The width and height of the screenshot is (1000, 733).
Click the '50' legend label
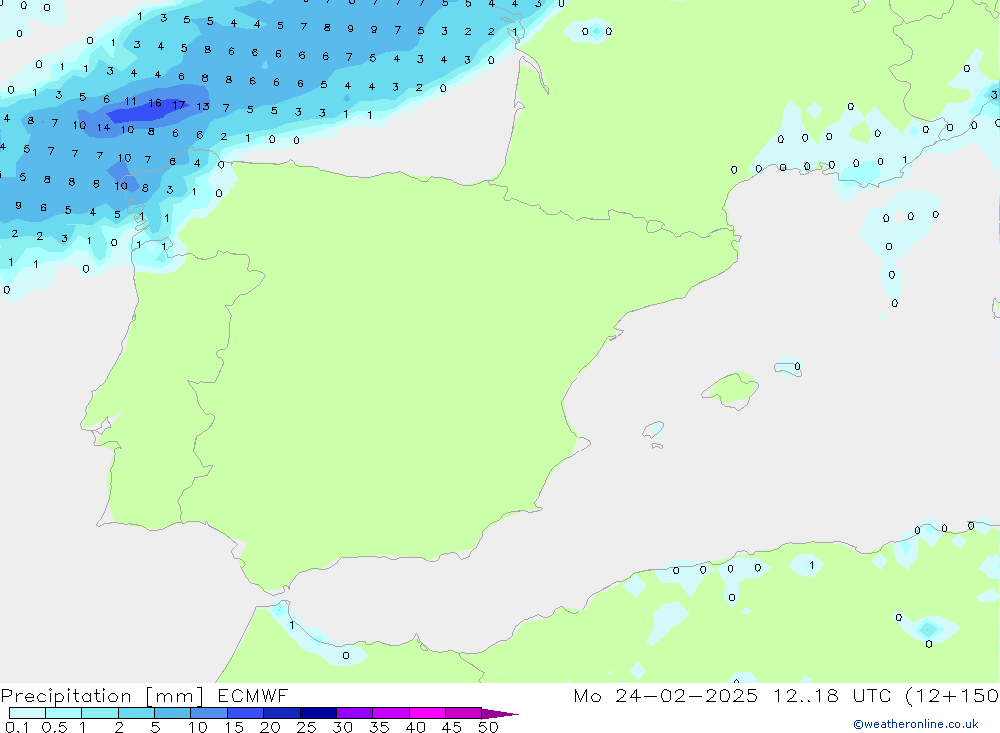[488, 727]
